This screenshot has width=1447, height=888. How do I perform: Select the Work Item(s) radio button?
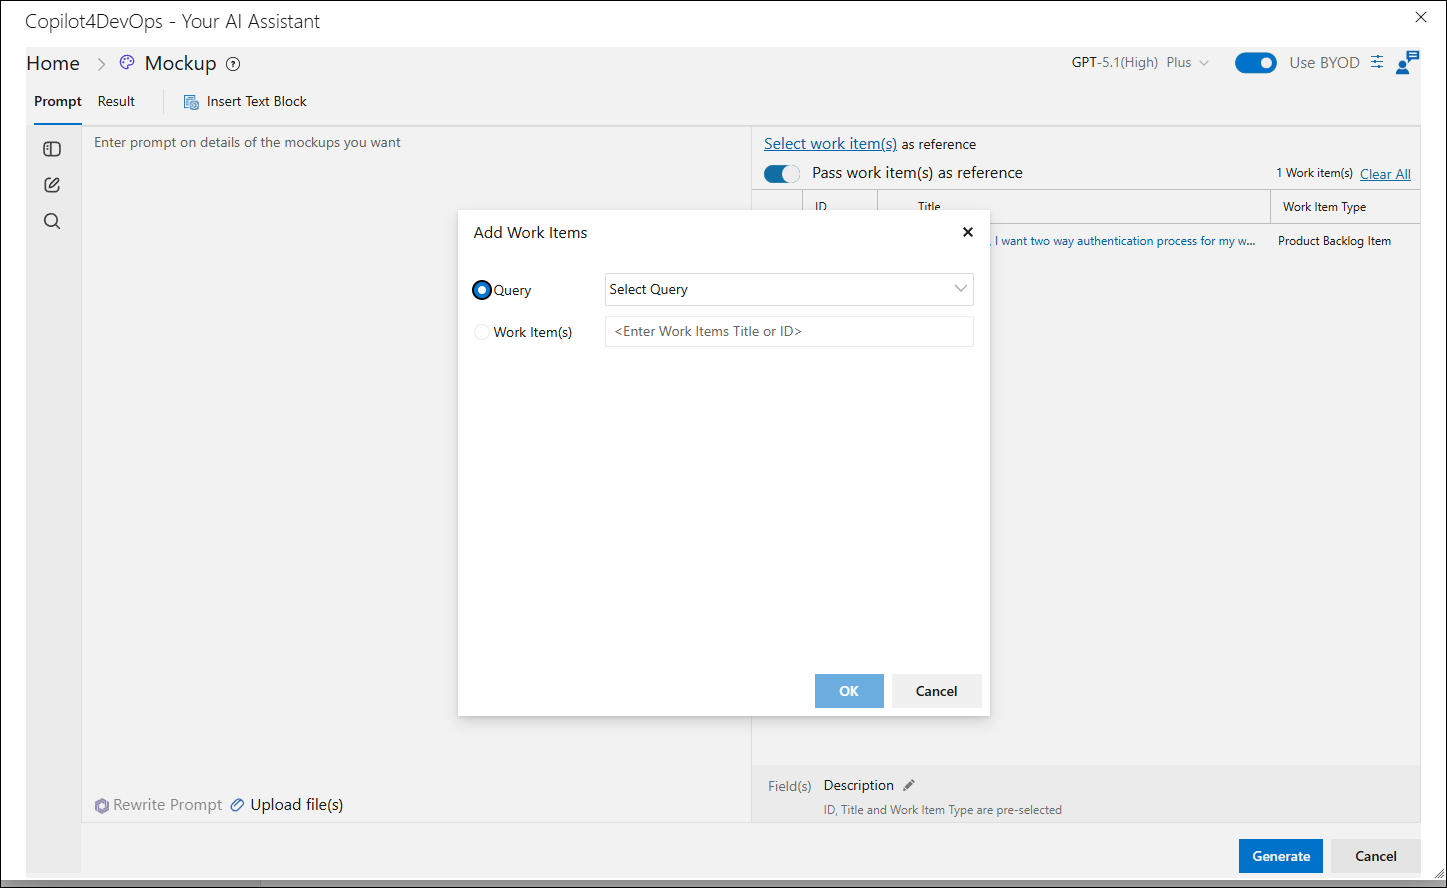[482, 332]
